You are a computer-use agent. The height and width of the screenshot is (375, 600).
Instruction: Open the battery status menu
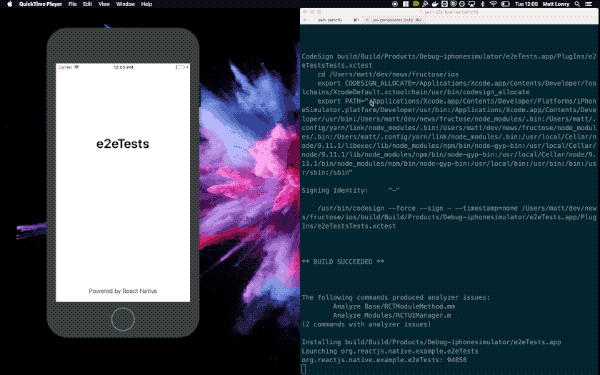click(505, 4)
